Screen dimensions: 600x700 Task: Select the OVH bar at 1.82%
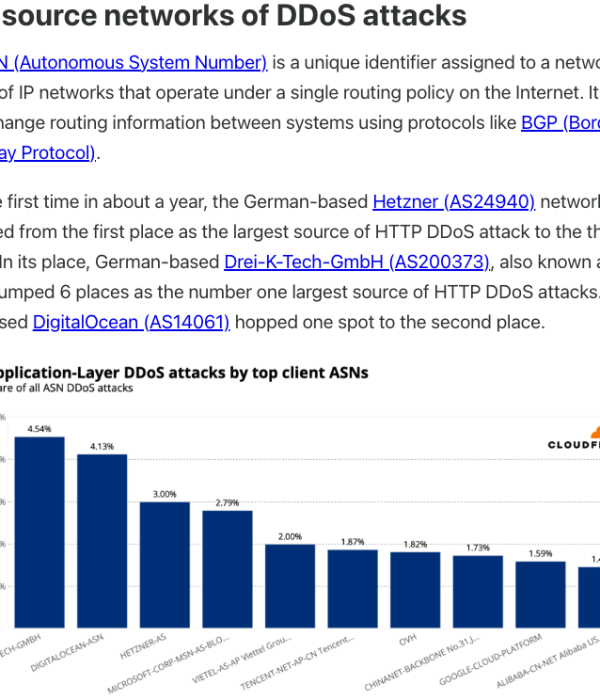(x=415, y=589)
